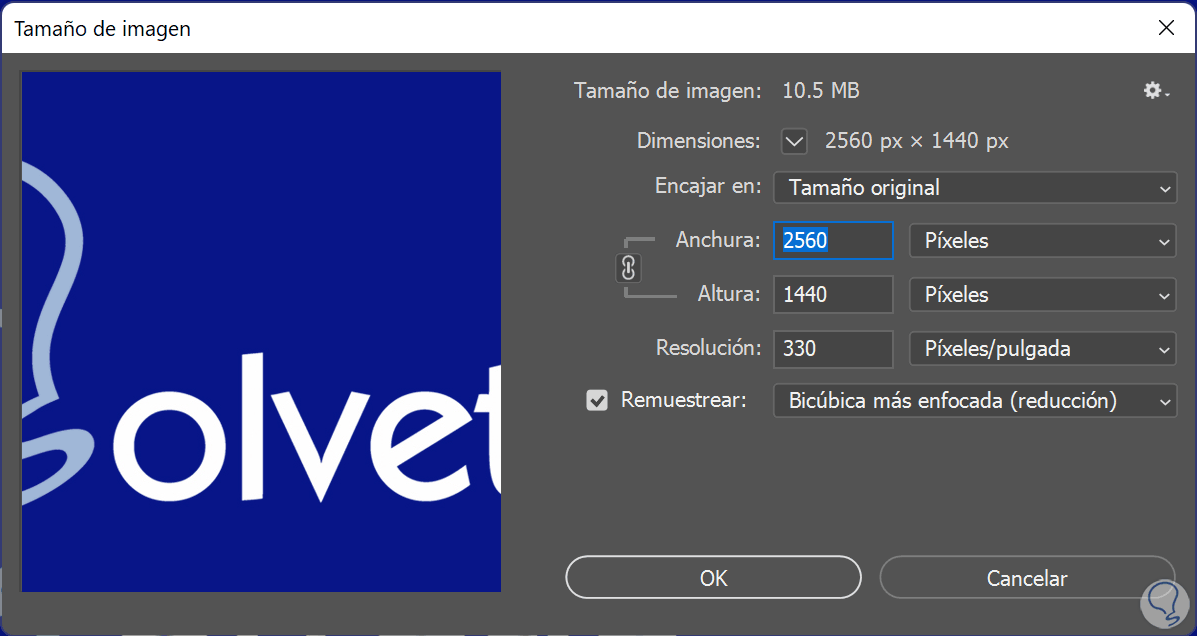Click the 'Resolución:' label
The height and width of the screenshot is (636, 1197).
point(708,348)
